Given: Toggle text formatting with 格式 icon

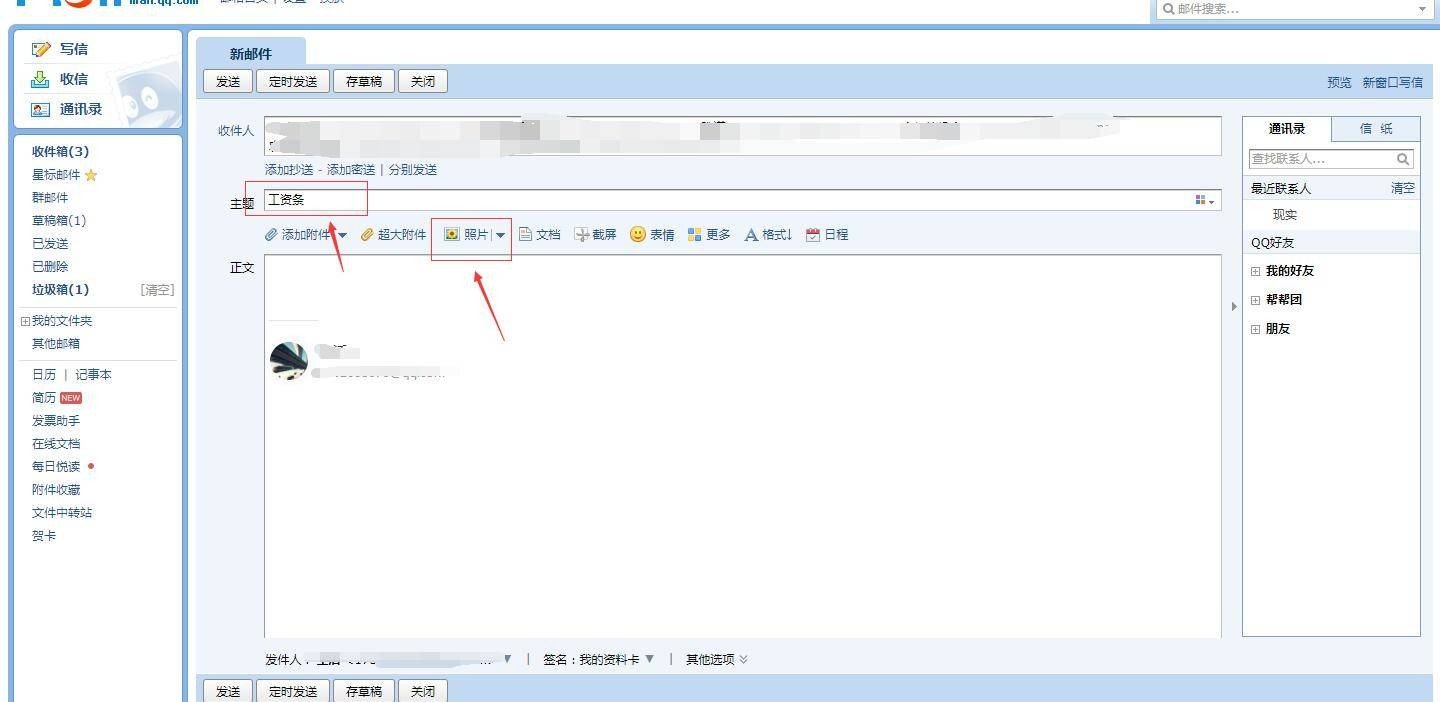Looking at the screenshot, I should click(751, 235).
